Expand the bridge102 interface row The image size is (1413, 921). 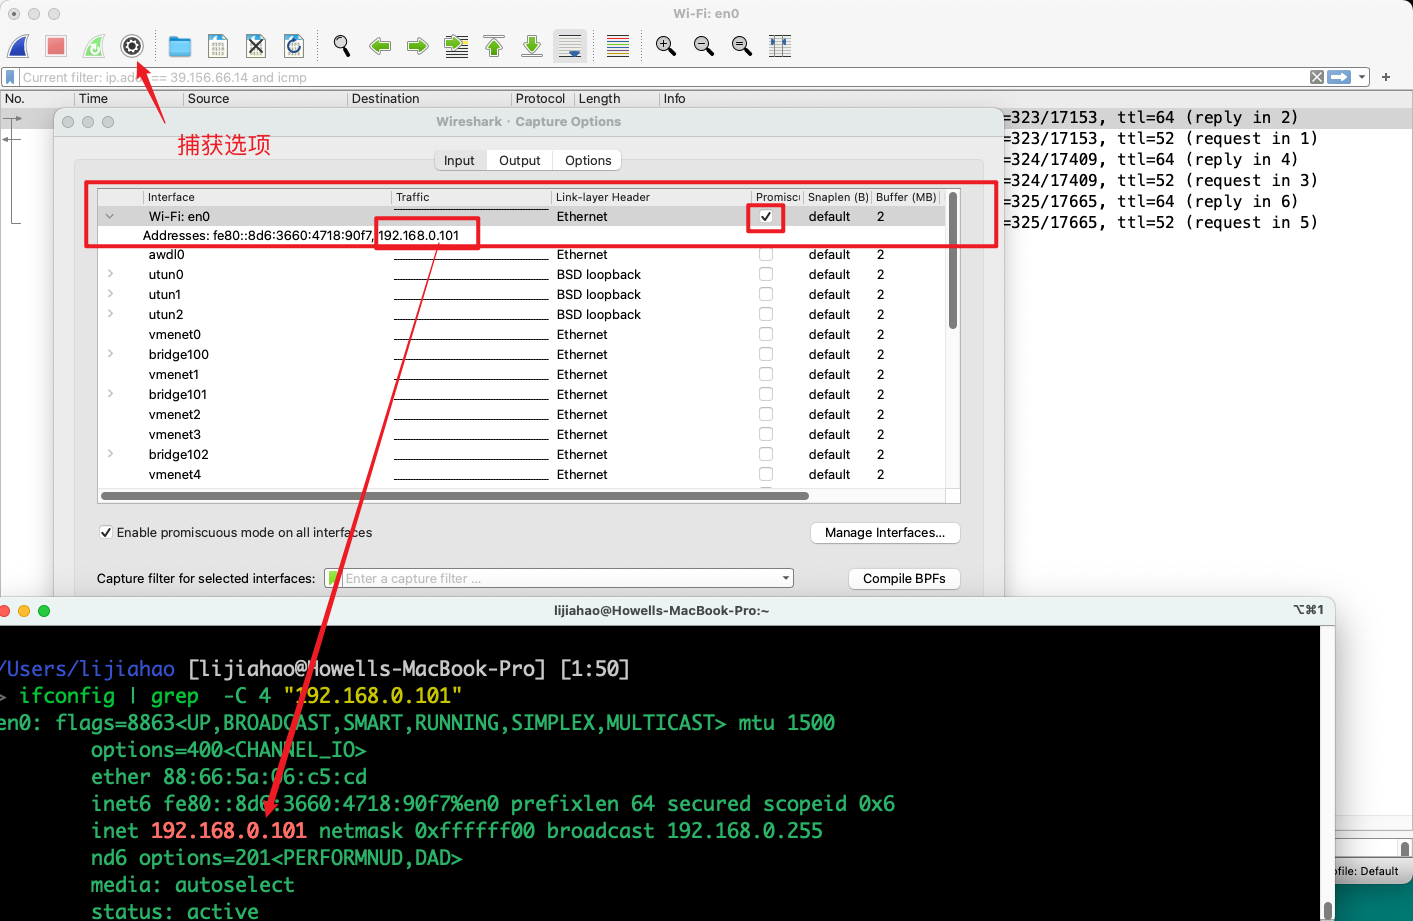(x=110, y=454)
